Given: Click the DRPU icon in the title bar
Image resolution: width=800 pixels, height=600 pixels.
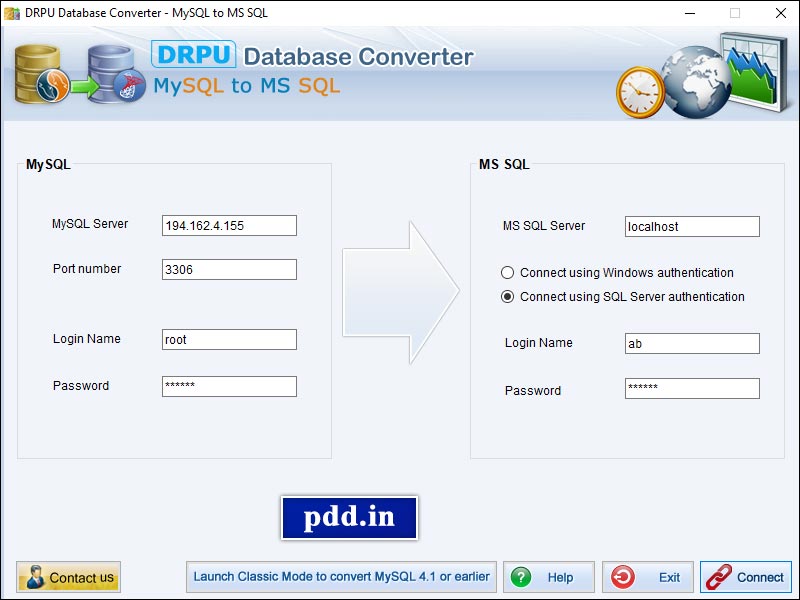Looking at the screenshot, I should point(10,13).
